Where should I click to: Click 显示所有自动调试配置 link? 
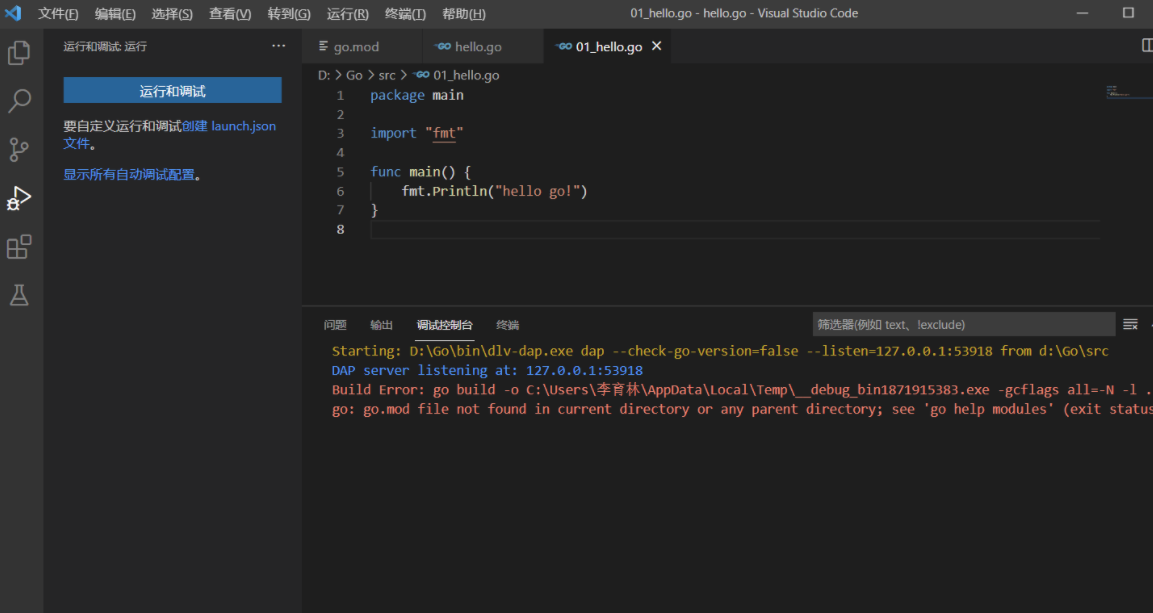[x=129, y=174]
